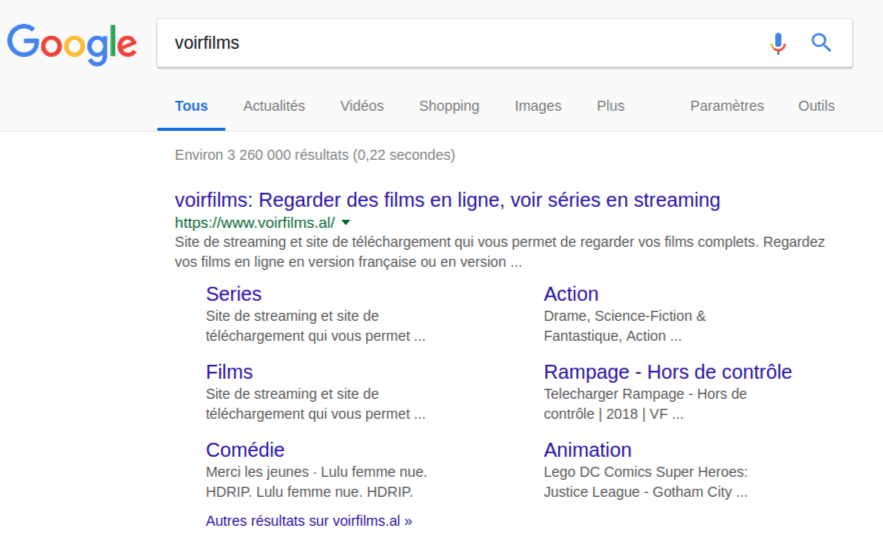Screen dimensions: 883x545
Task: Expand the green arrow beside voirfilms.al URL
Action: click(x=346, y=222)
